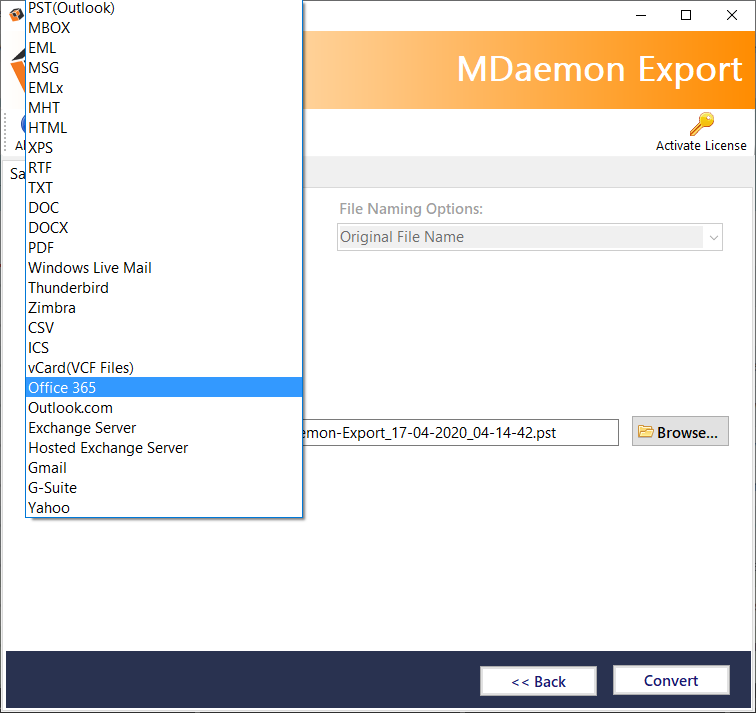Choose Gmail from the dropdown list
This screenshot has height=713, width=756.
point(47,468)
